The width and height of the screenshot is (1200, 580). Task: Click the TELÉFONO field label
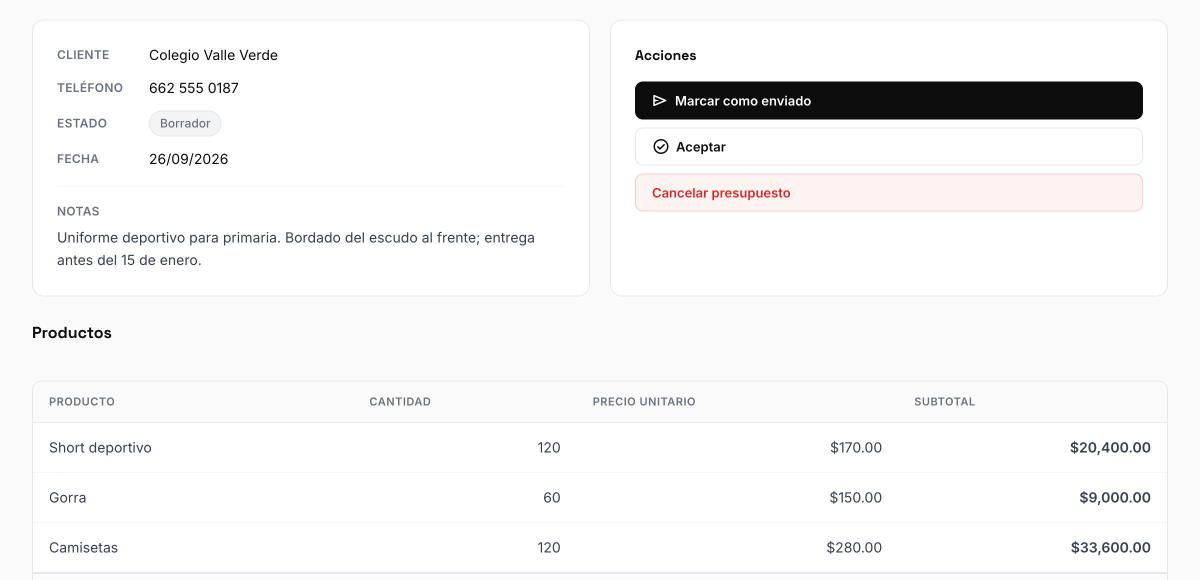[x=90, y=88]
